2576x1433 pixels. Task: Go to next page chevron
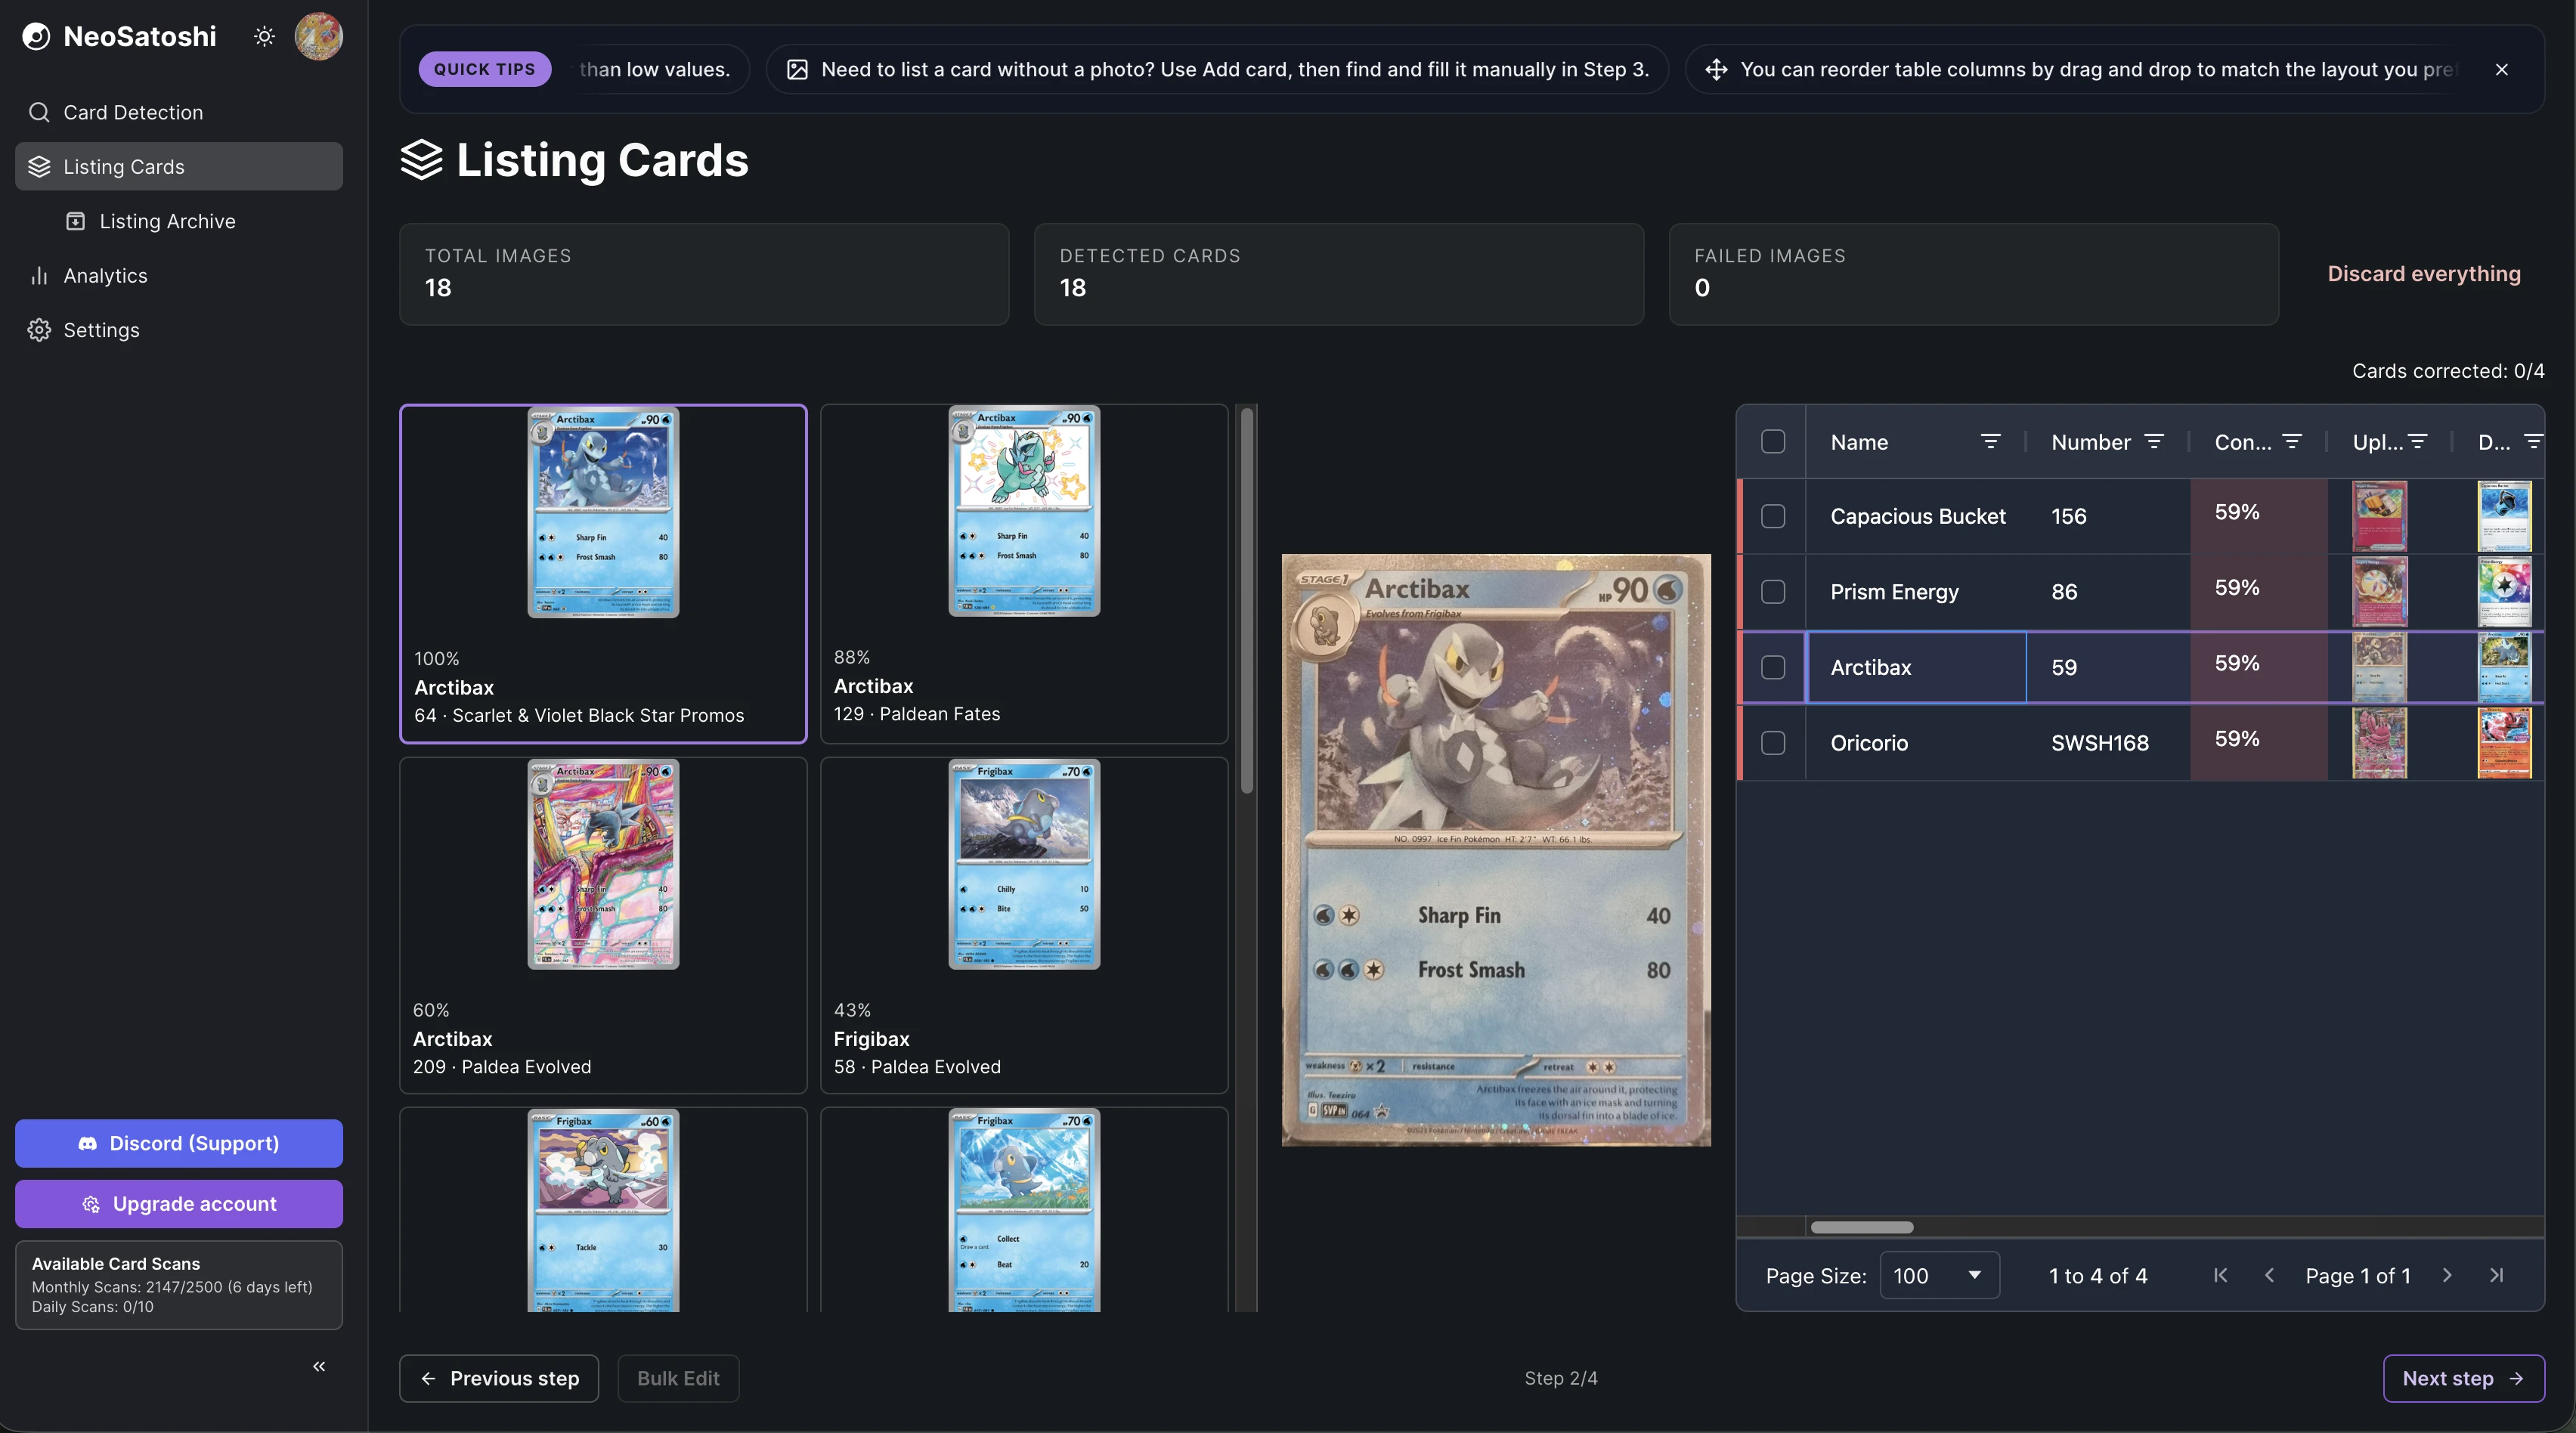pyautogui.click(x=2447, y=1275)
